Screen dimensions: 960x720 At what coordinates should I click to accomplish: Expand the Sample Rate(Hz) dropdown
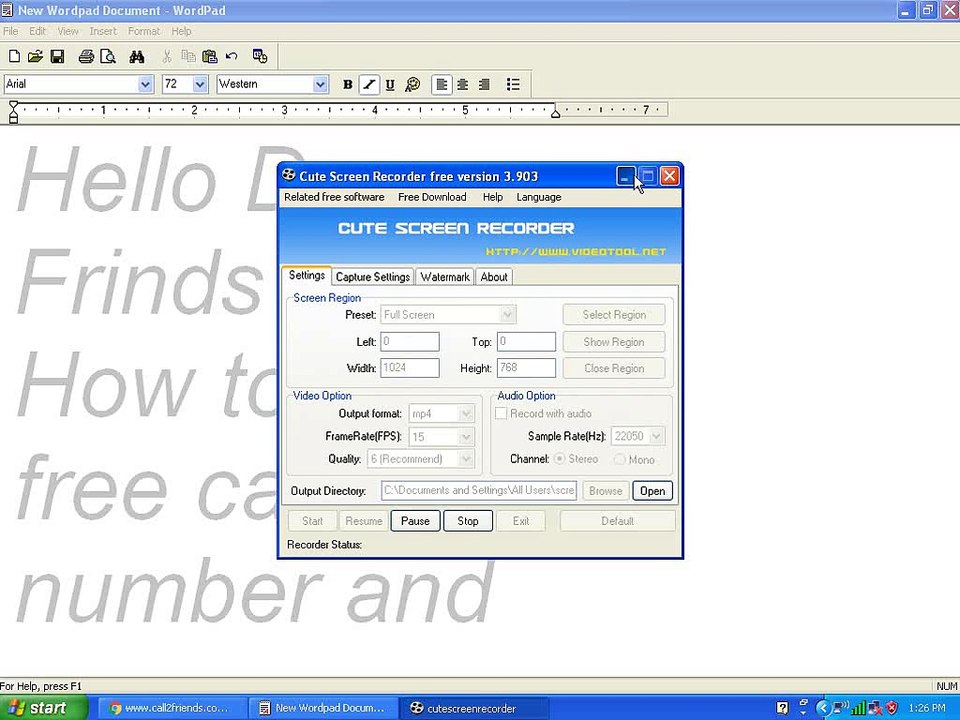656,436
